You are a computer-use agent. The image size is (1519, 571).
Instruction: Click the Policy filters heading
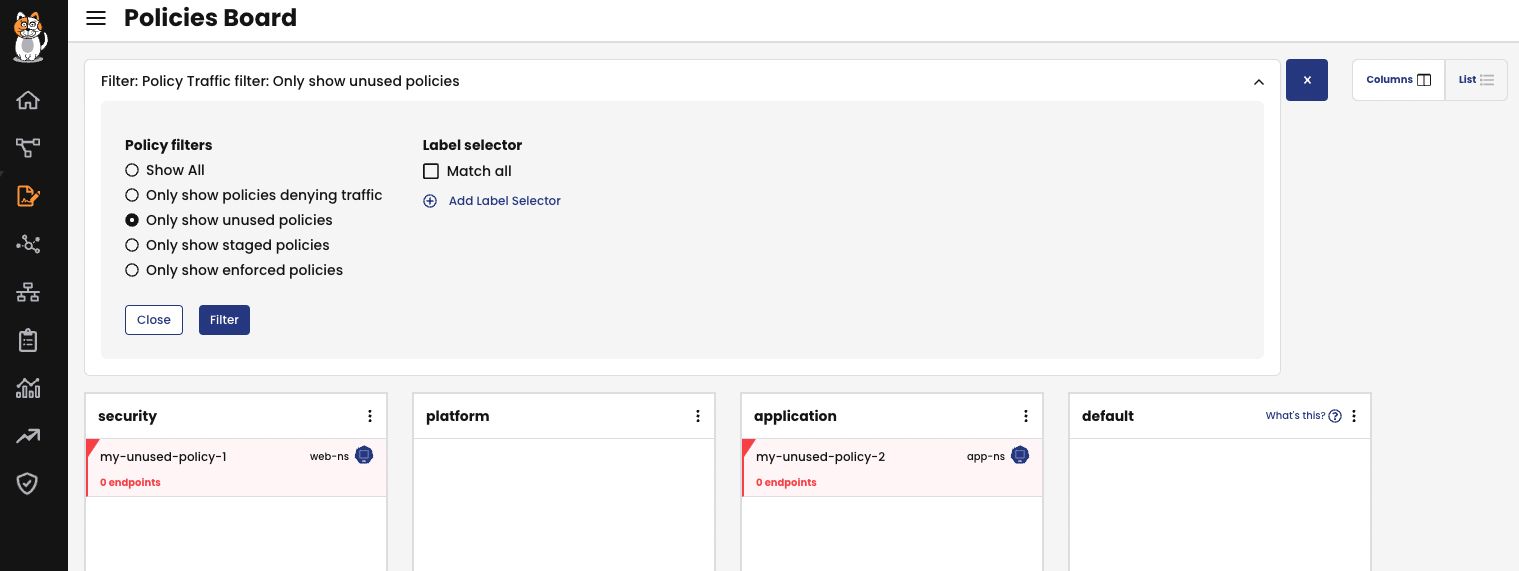168,145
